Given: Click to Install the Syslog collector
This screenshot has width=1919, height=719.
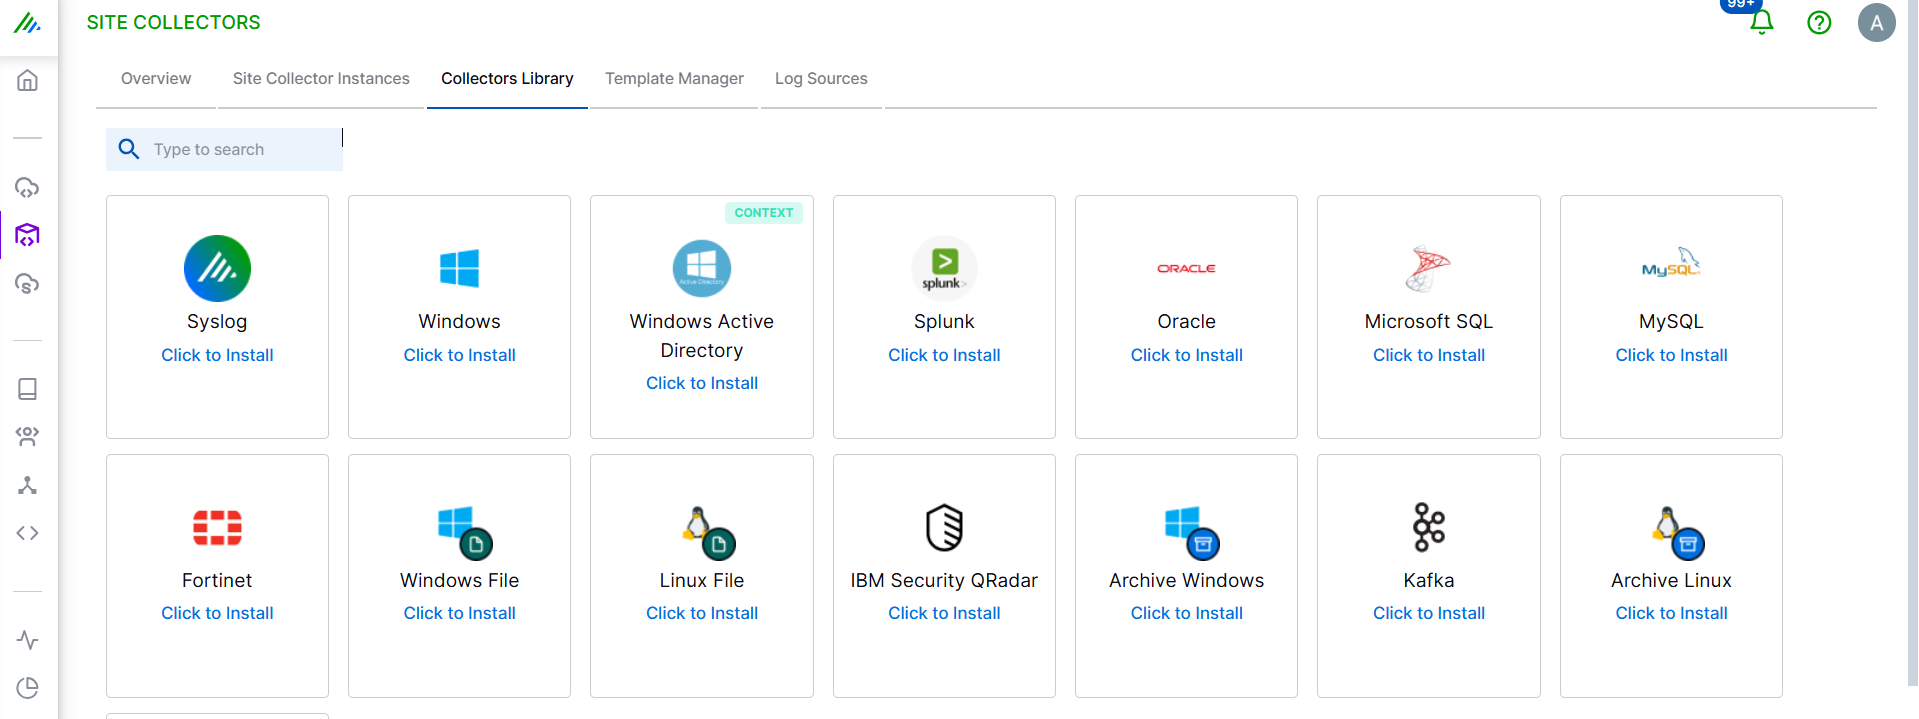Looking at the screenshot, I should click(x=217, y=355).
